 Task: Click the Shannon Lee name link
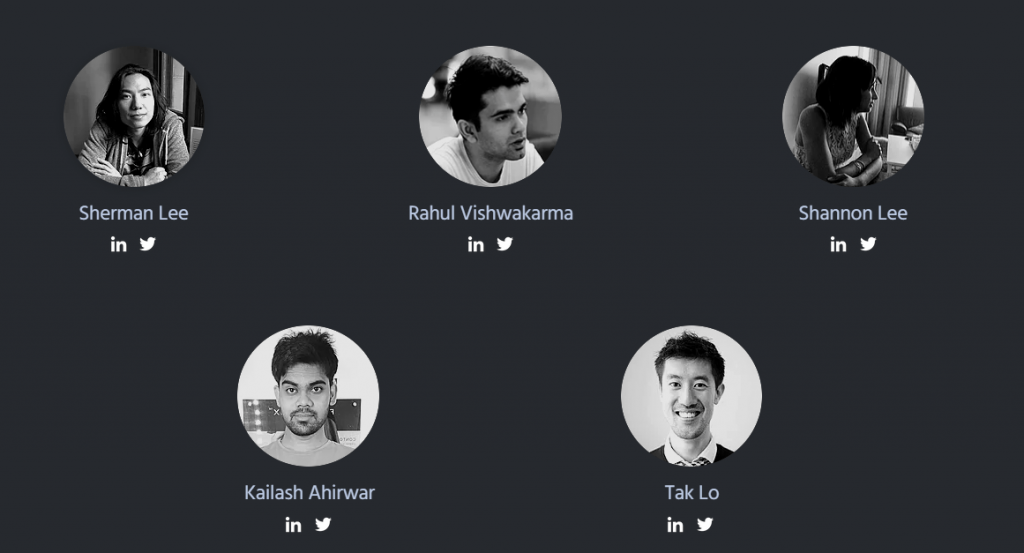click(x=853, y=213)
